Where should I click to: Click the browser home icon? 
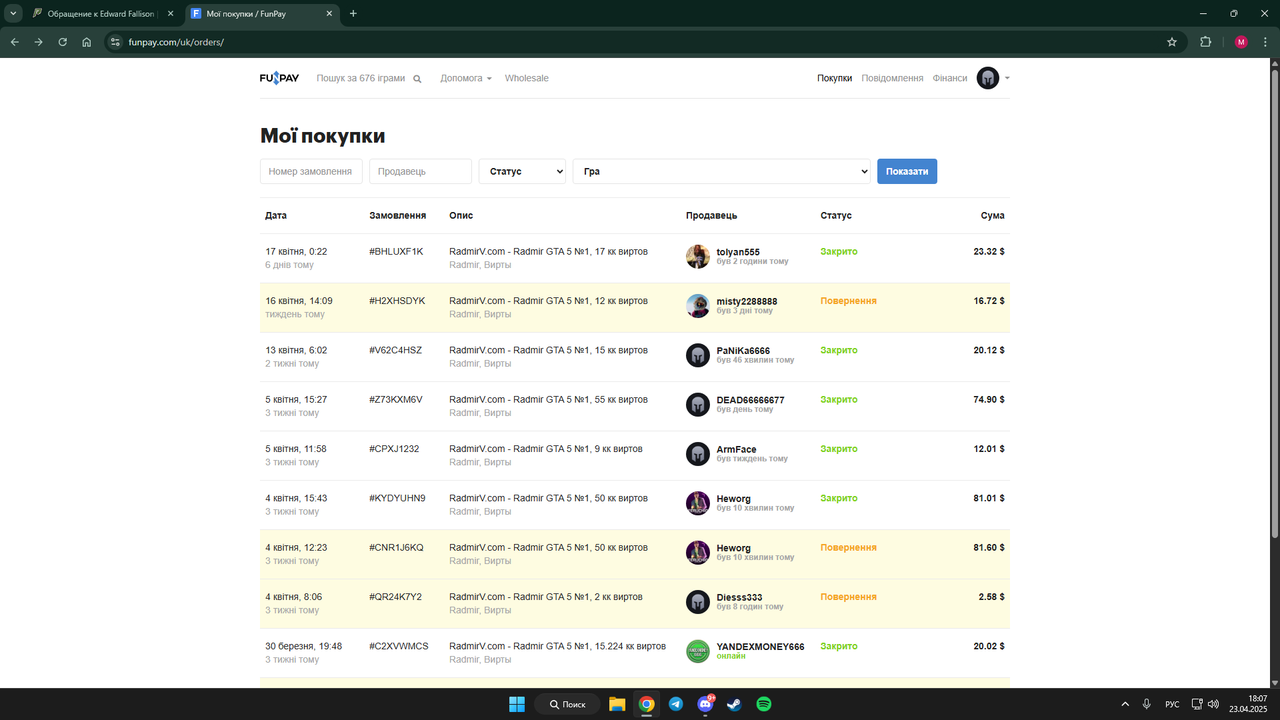pyautogui.click(x=87, y=42)
